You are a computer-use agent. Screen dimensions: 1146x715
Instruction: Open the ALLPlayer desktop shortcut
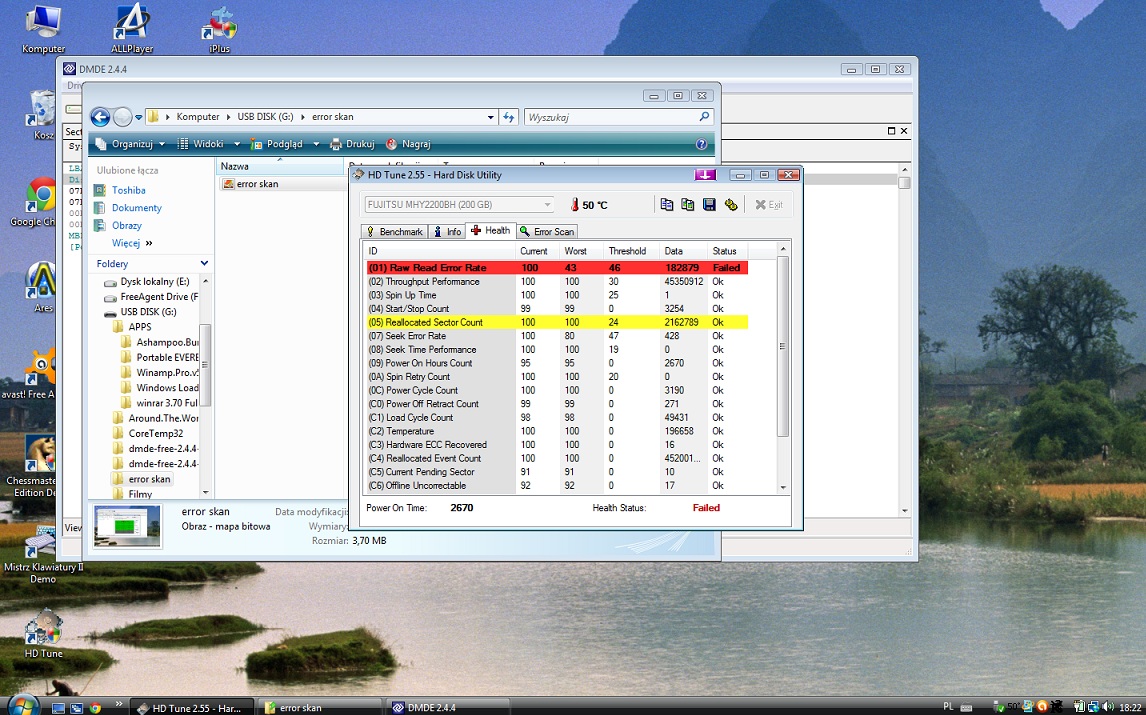tap(132, 29)
